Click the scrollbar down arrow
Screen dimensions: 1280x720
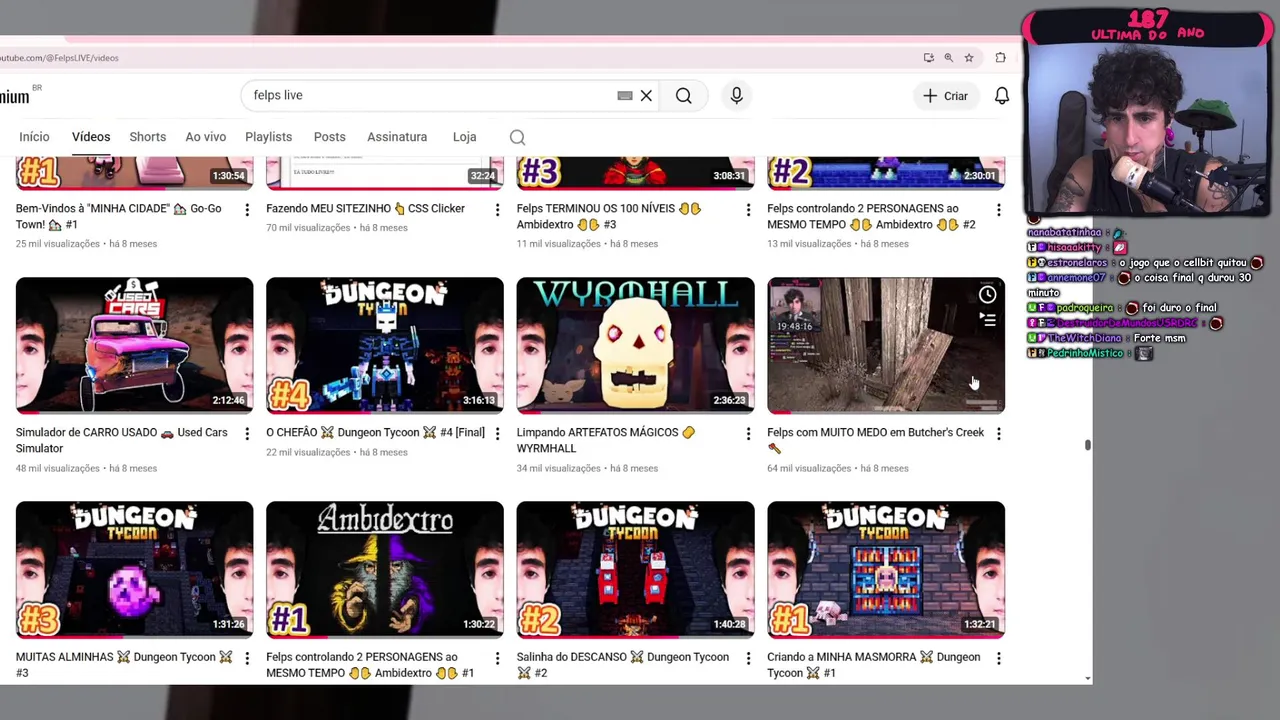1087,679
